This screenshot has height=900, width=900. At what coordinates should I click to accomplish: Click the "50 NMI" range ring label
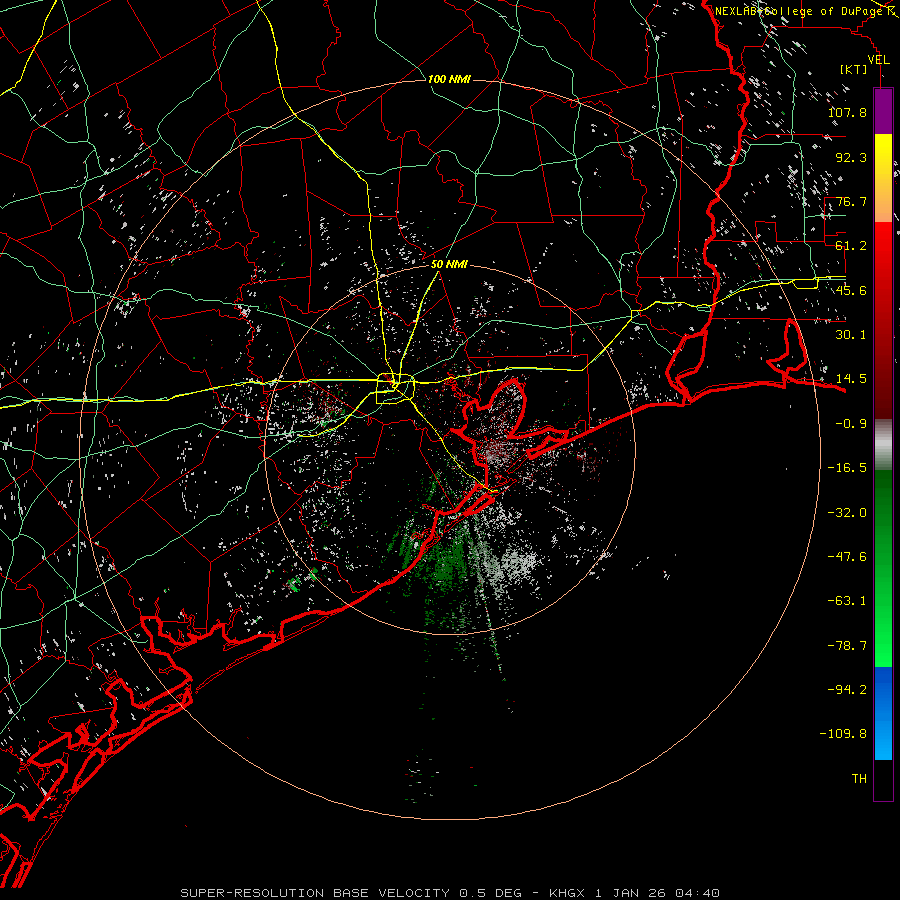[449, 265]
